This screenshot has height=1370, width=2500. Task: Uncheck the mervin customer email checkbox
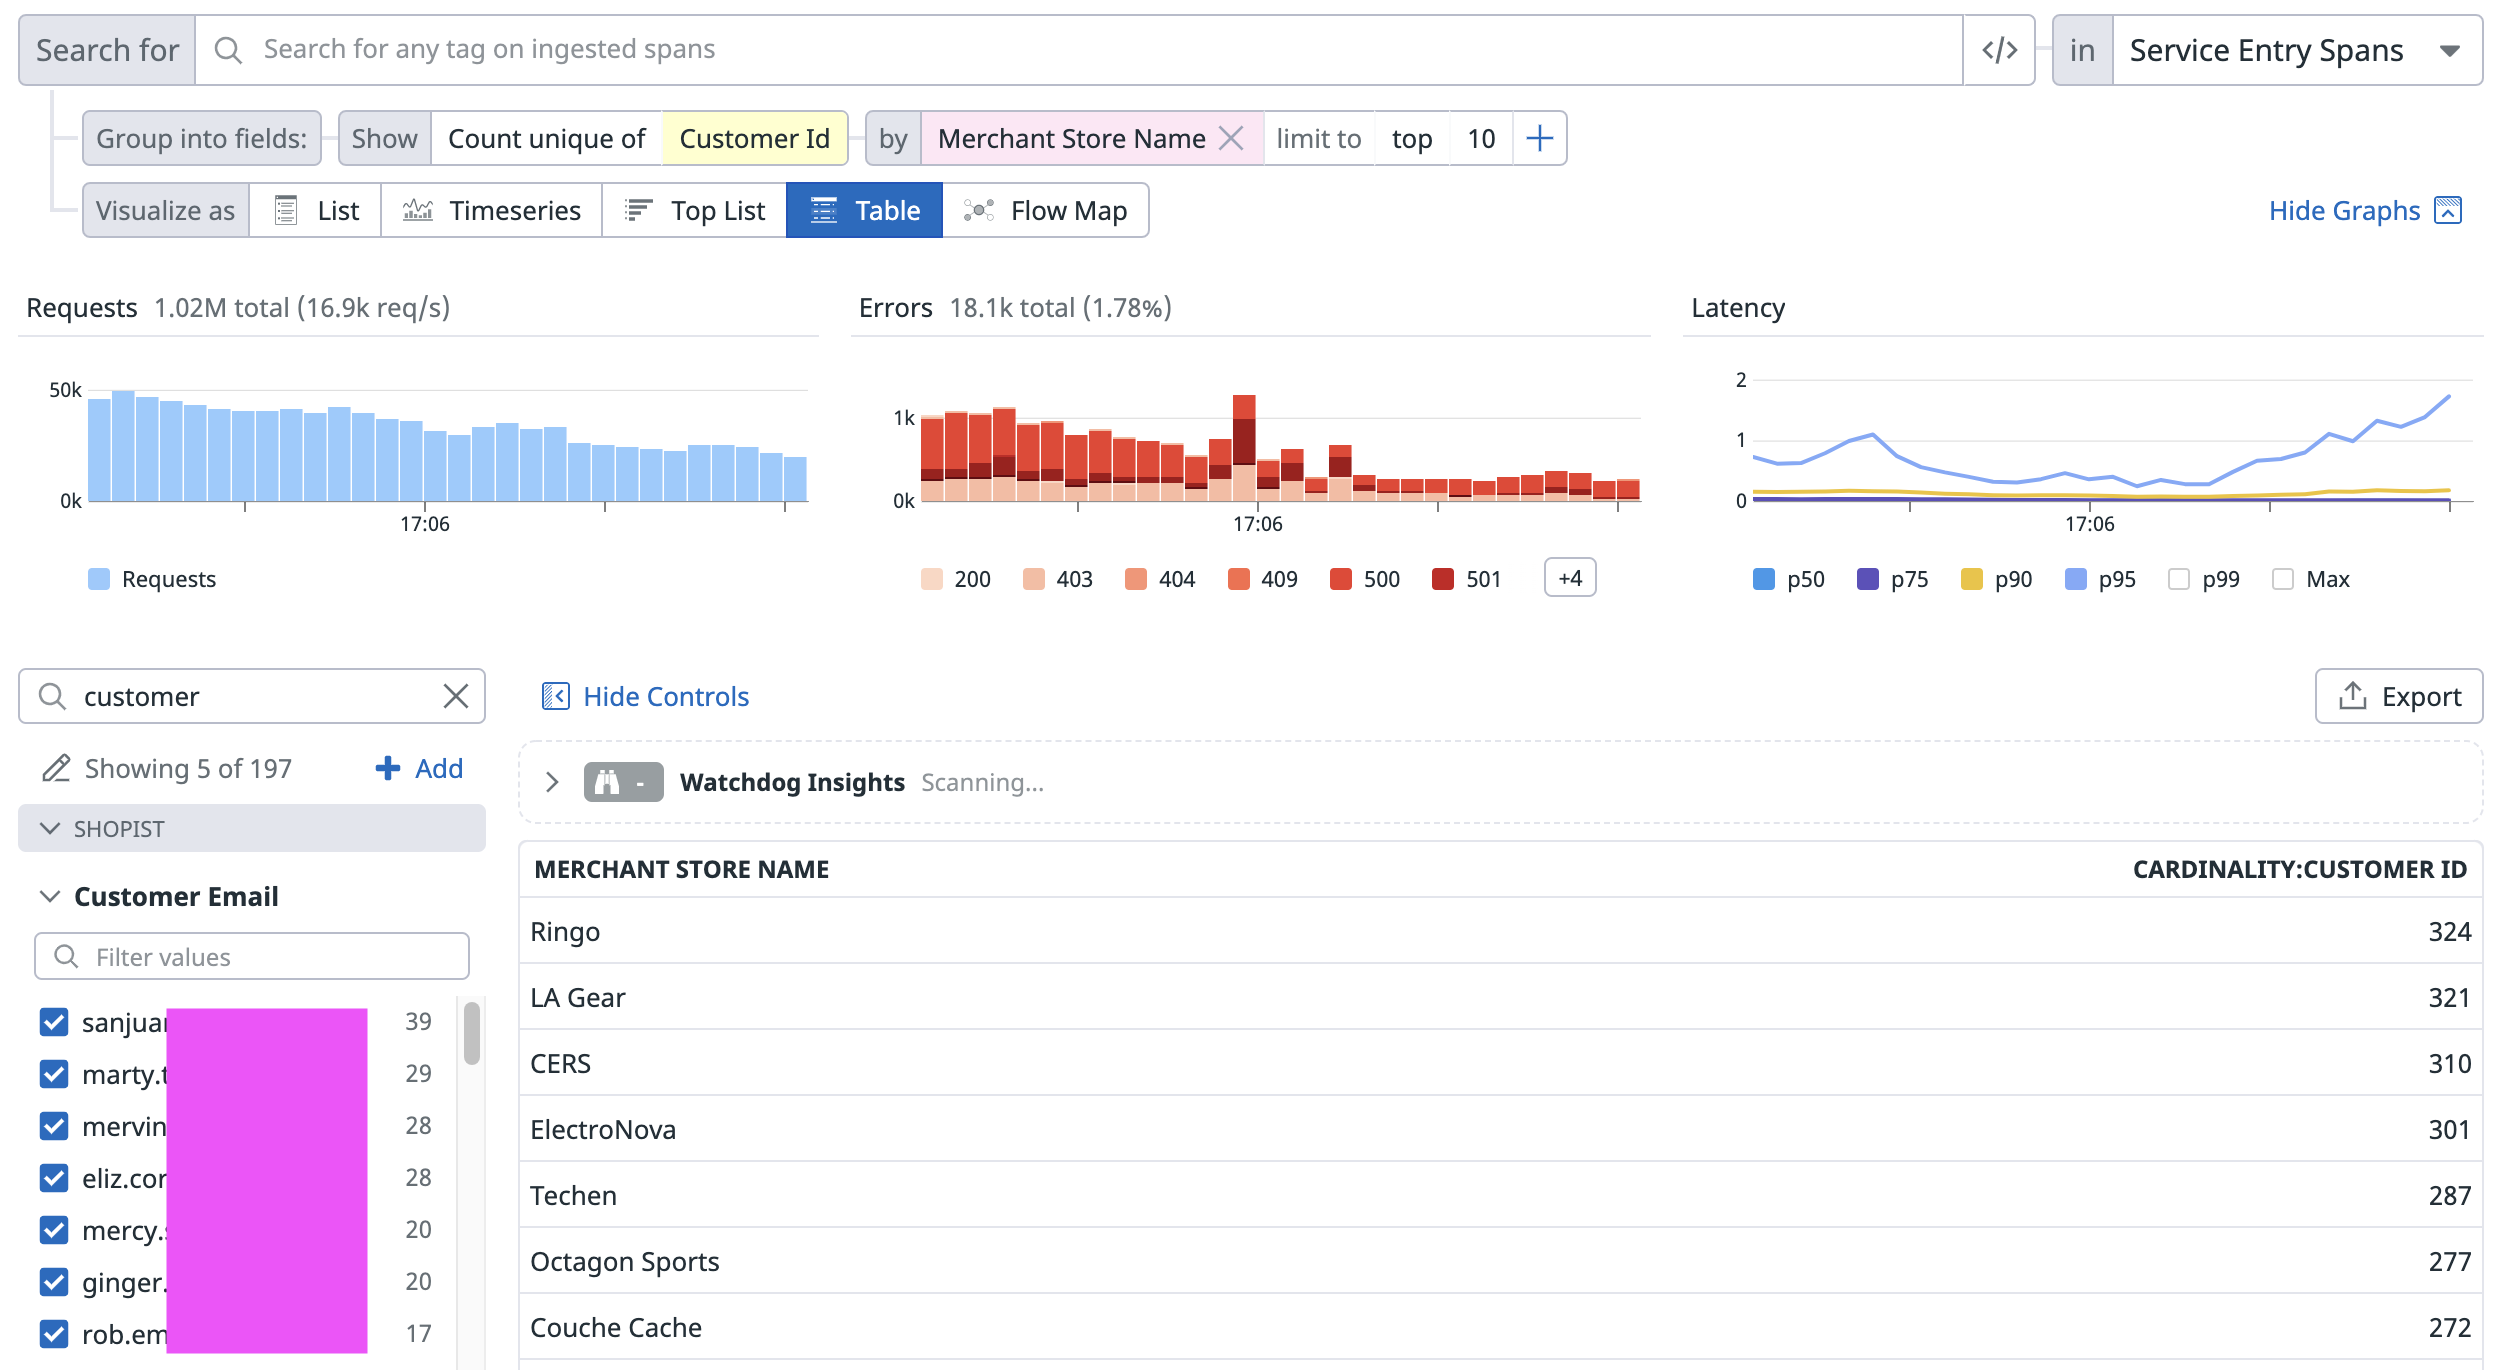[54, 1126]
